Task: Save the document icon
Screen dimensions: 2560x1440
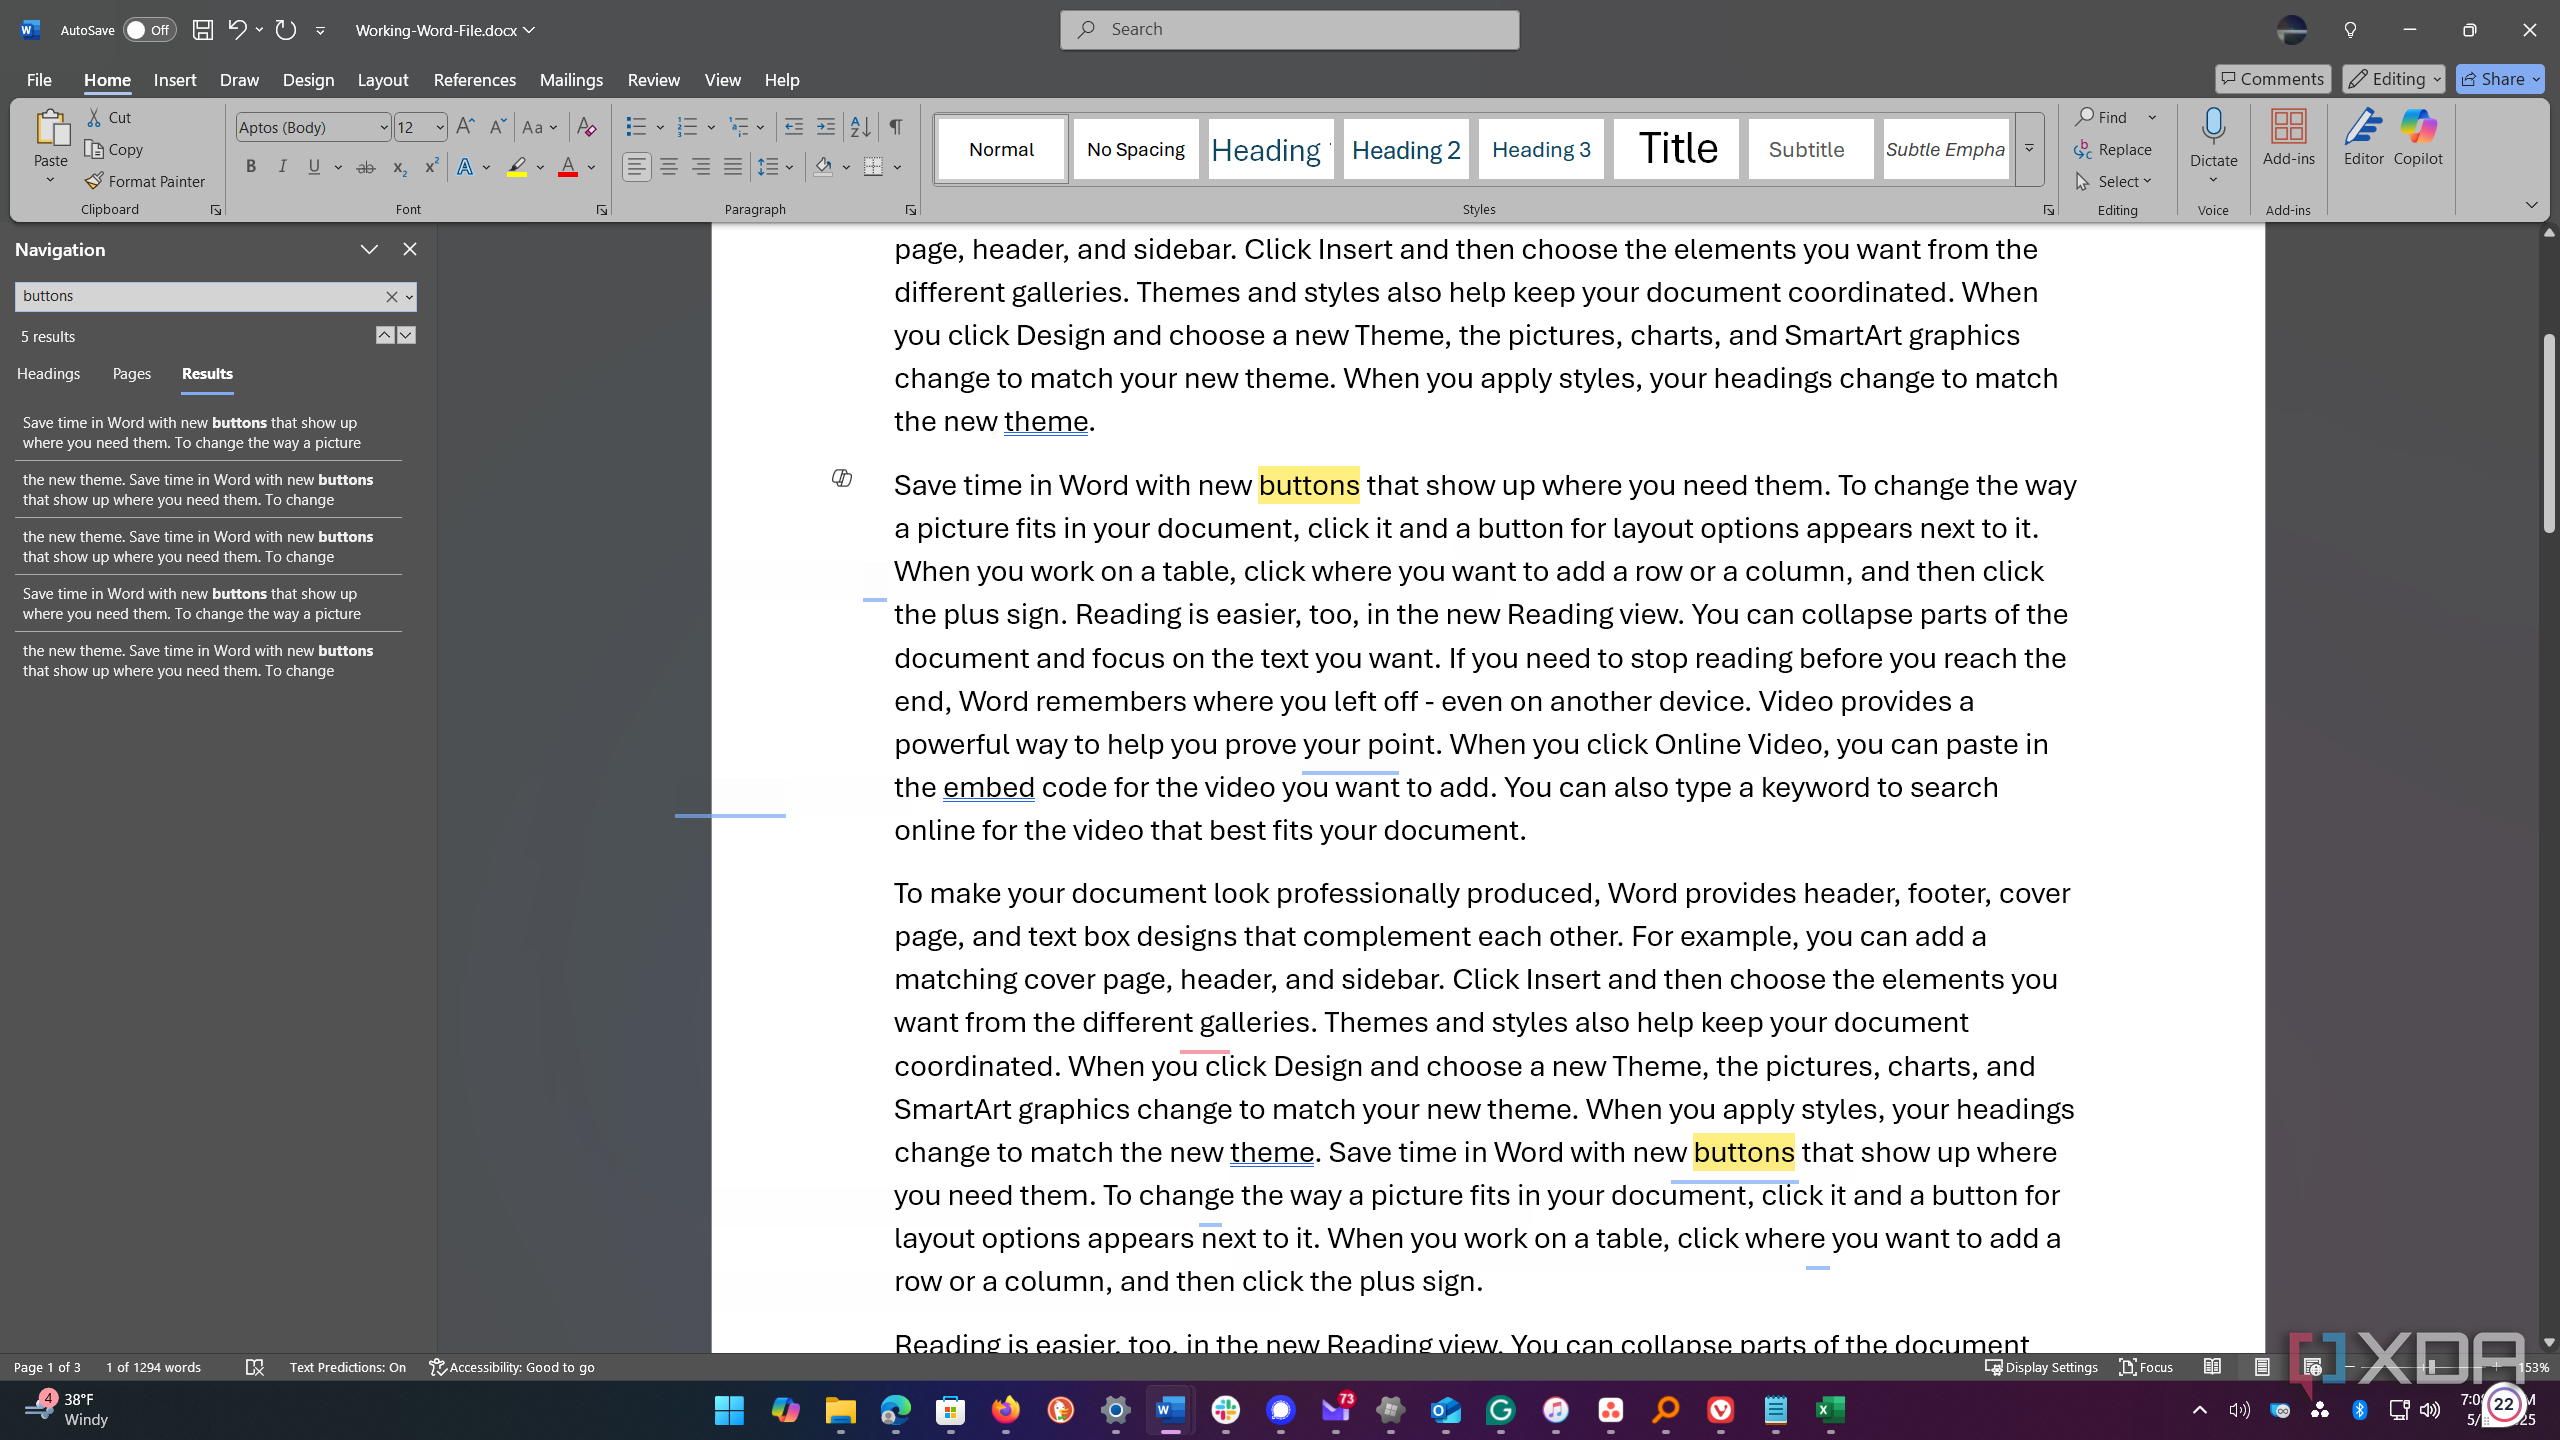Action: 202,30
